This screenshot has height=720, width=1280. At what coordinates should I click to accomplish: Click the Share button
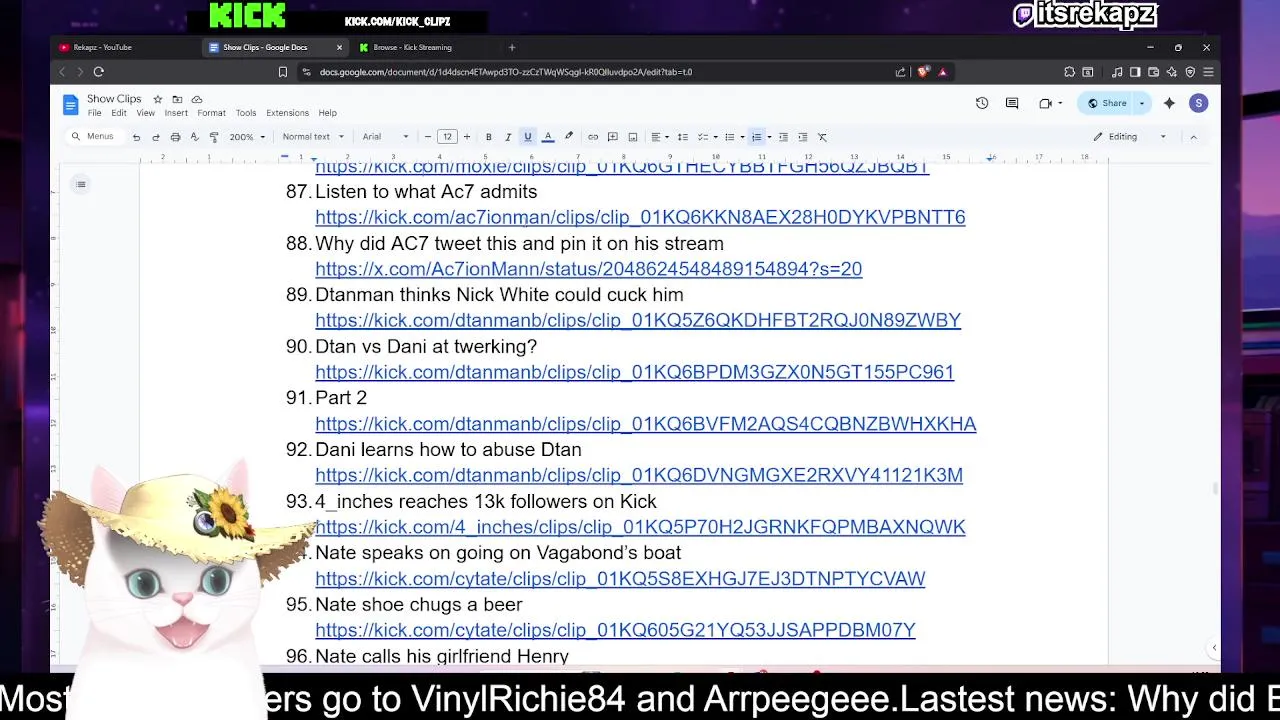[1107, 103]
